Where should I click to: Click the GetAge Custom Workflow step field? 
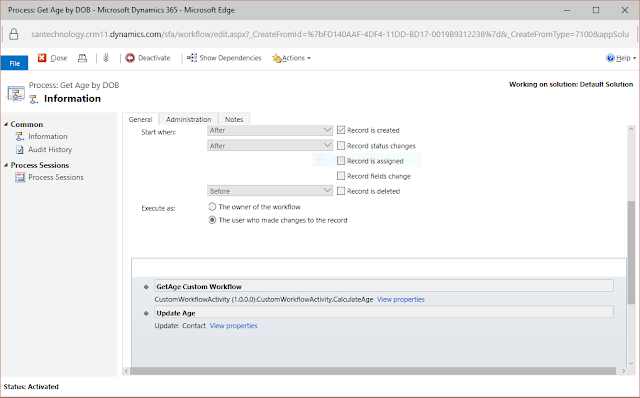pos(384,286)
